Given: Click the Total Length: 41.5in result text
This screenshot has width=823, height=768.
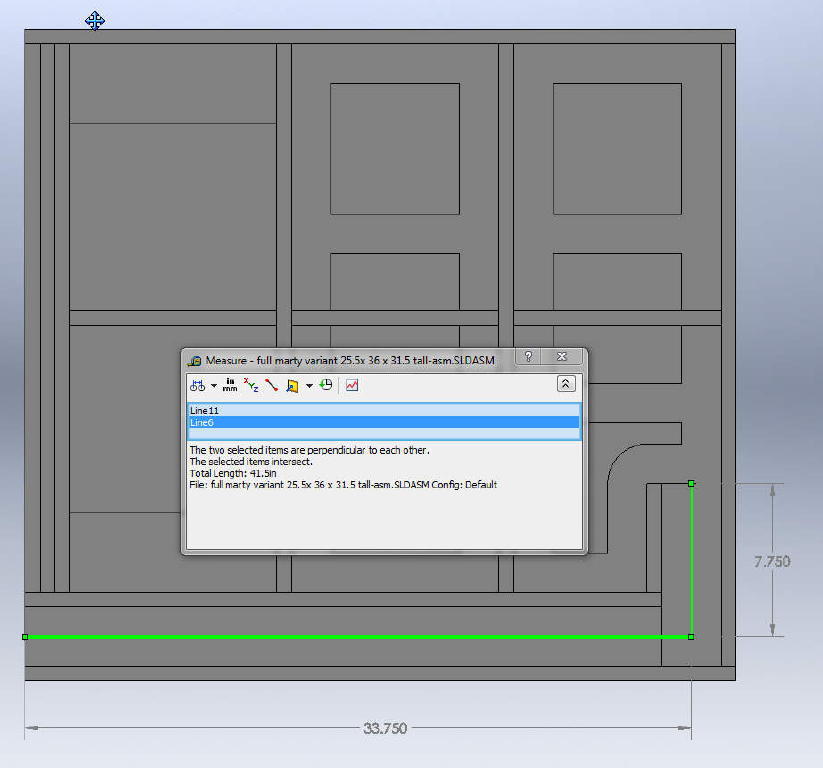Looking at the screenshot, I should coord(233,473).
